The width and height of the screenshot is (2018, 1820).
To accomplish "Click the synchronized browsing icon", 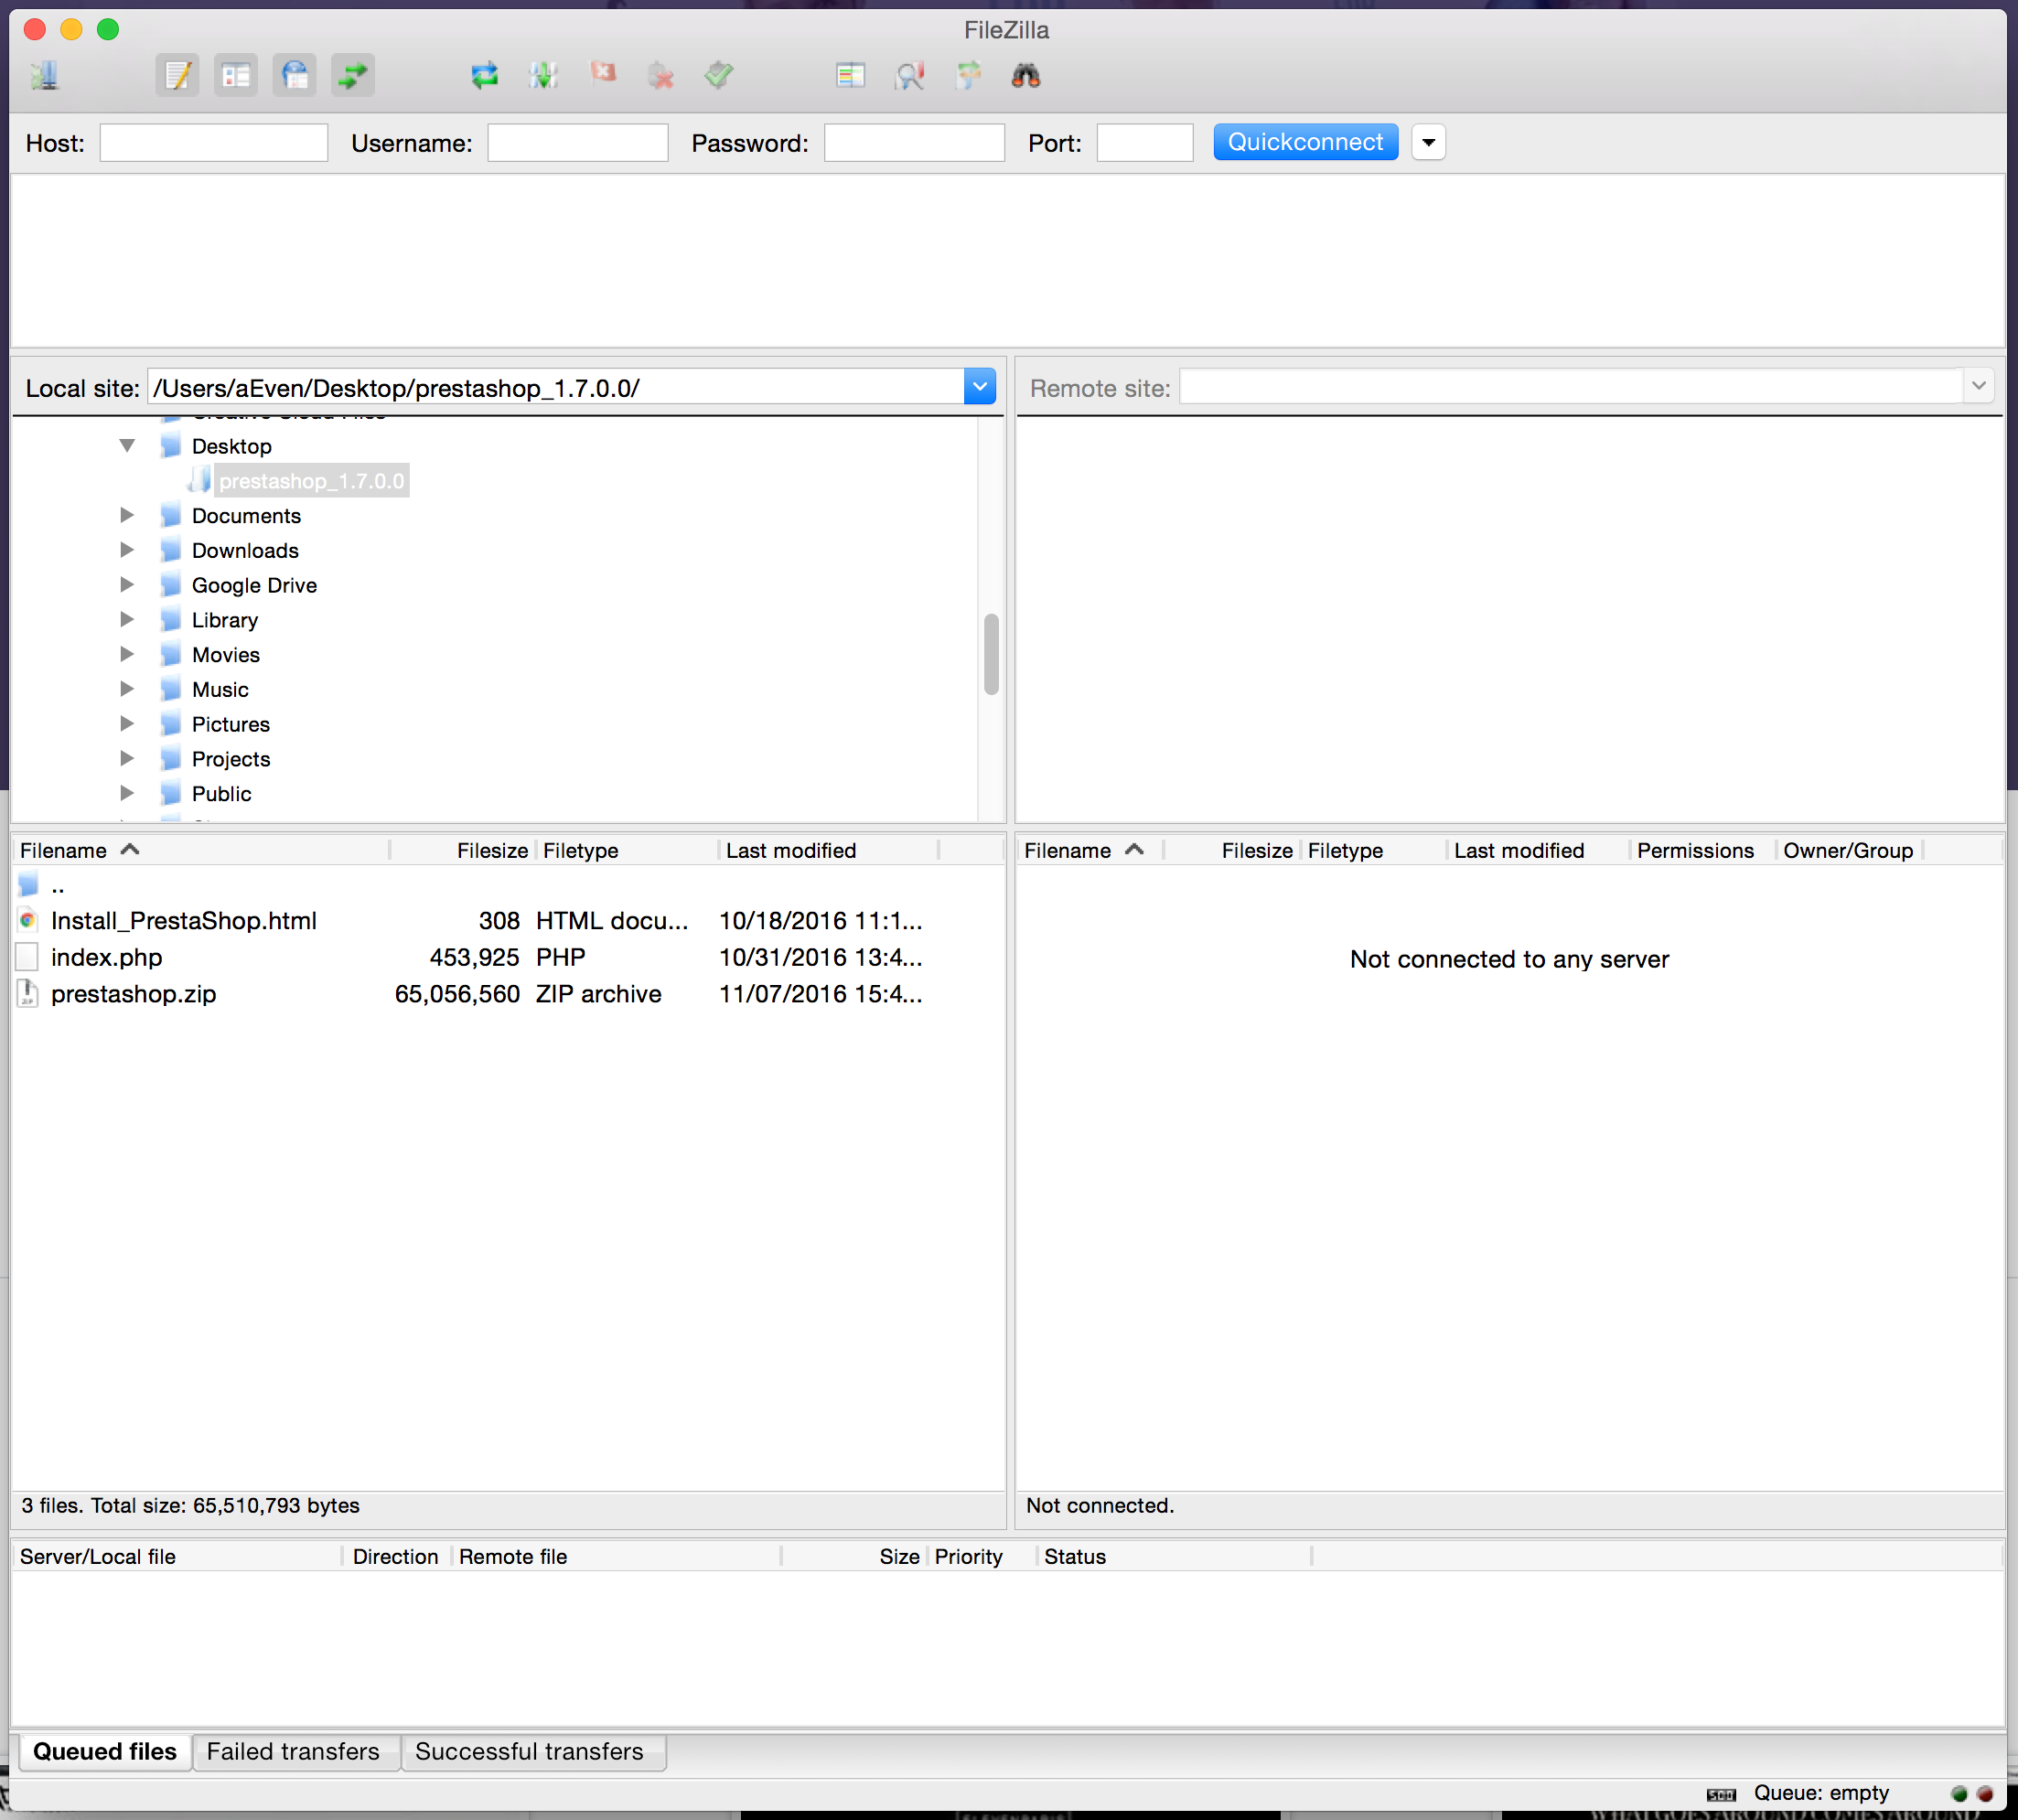I will click(x=968, y=75).
